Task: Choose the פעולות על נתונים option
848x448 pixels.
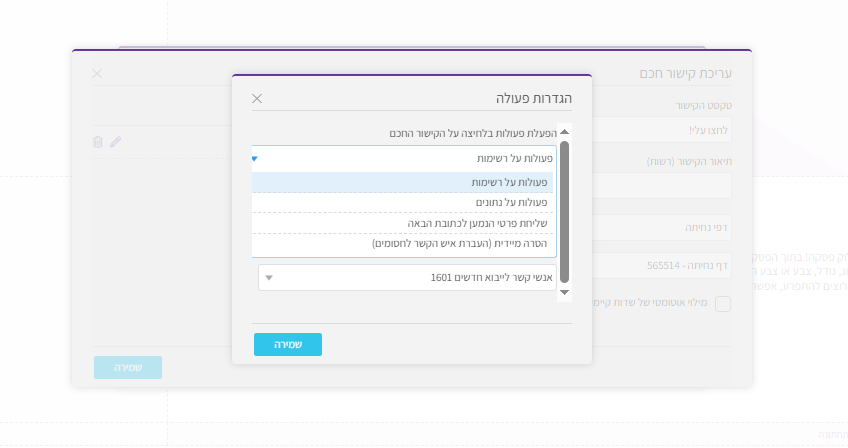Action: (402, 202)
